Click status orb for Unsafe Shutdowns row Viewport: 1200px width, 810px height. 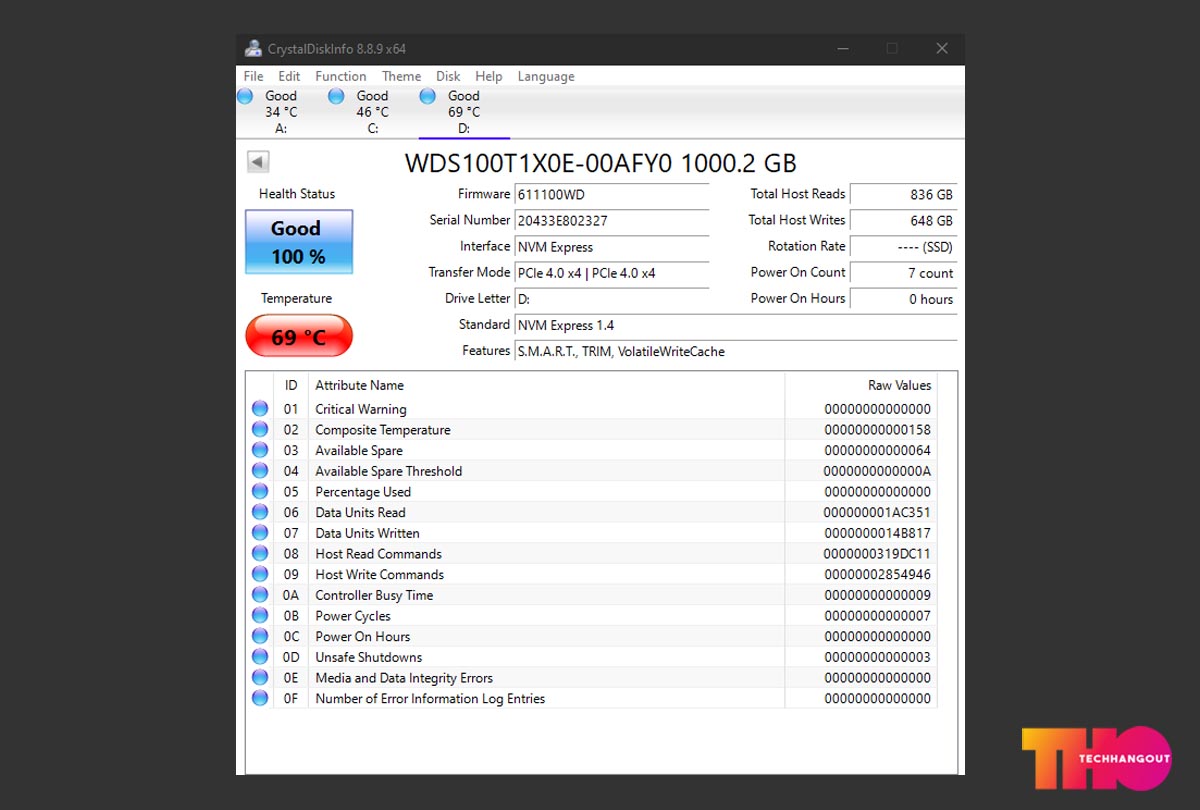click(x=260, y=657)
